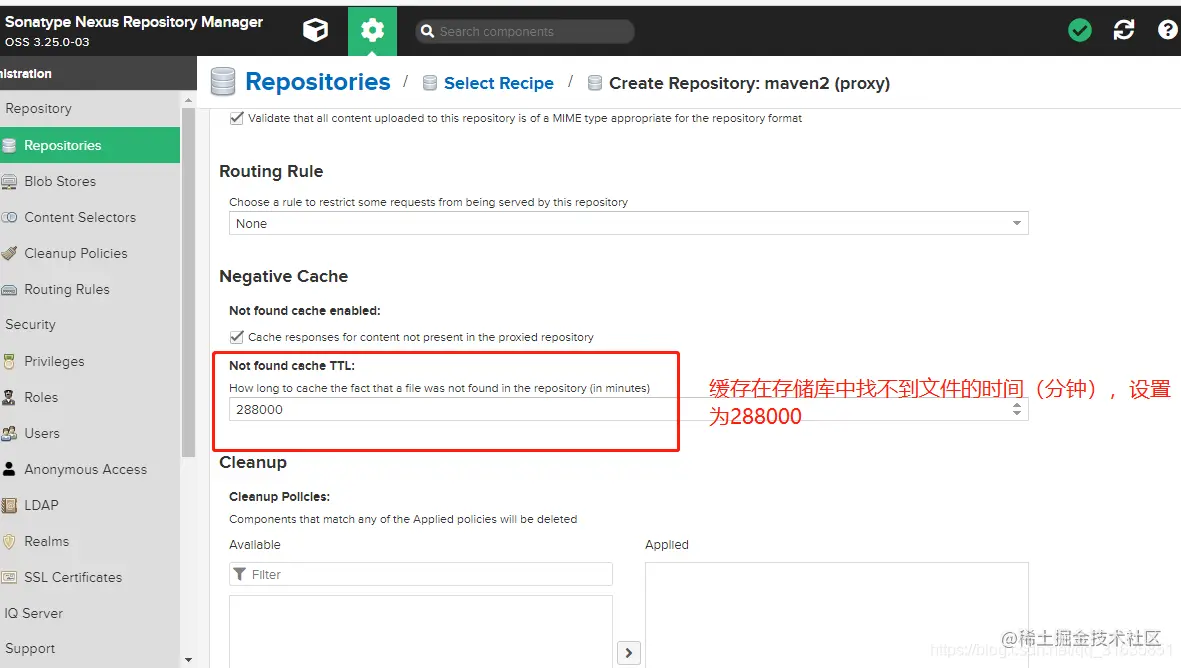The height and width of the screenshot is (668, 1181).
Task: Expand the Support section in sidebar
Action: click(30, 648)
